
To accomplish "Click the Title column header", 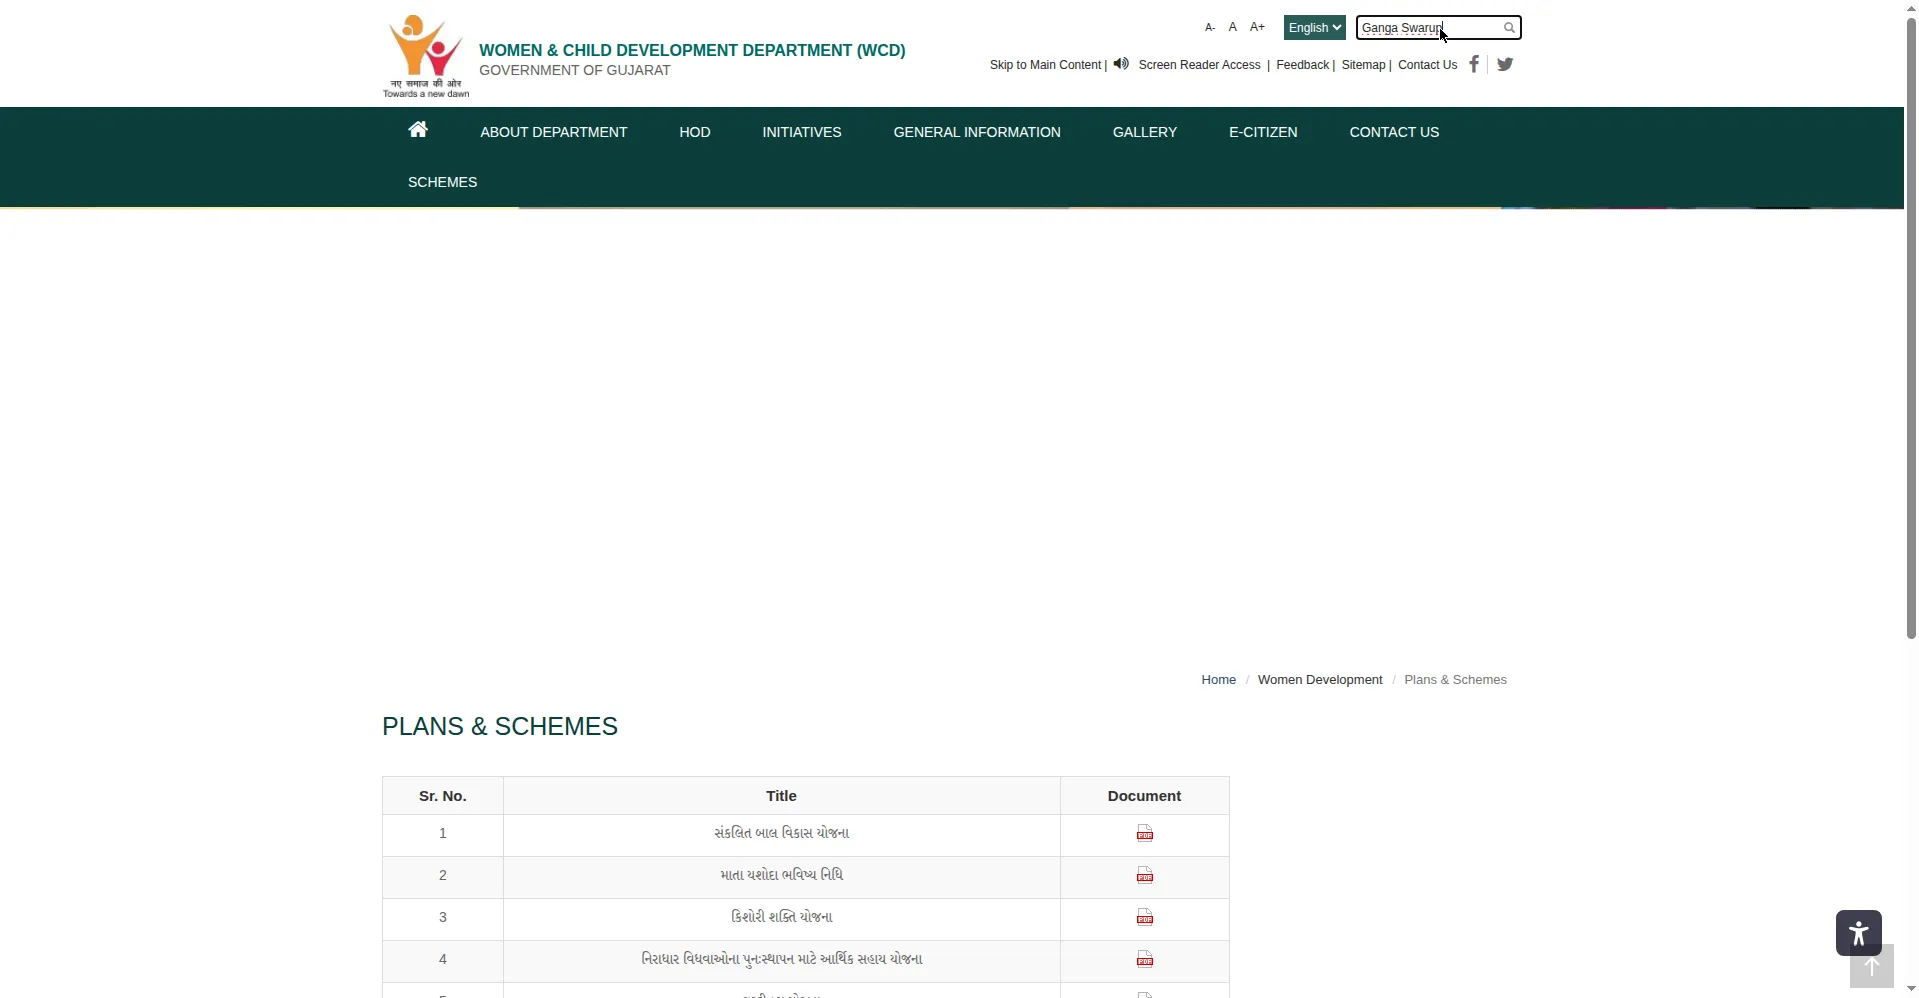I will click(781, 796).
